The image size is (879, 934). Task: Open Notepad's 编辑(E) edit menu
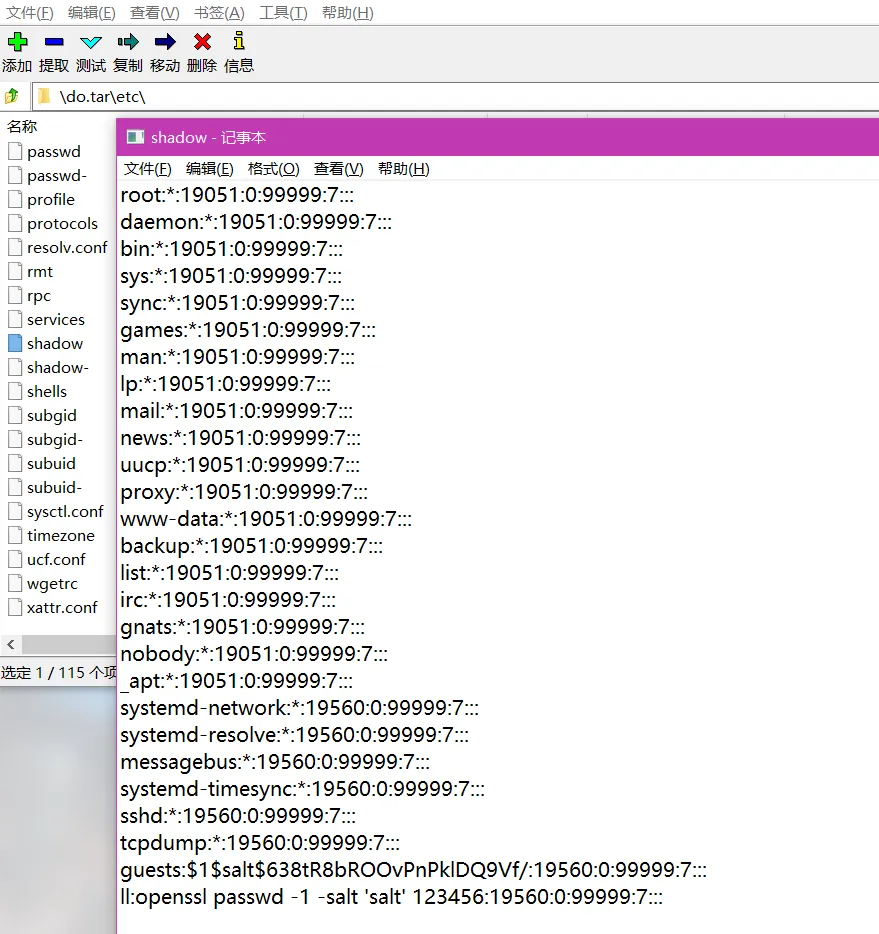[x=209, y=169]
